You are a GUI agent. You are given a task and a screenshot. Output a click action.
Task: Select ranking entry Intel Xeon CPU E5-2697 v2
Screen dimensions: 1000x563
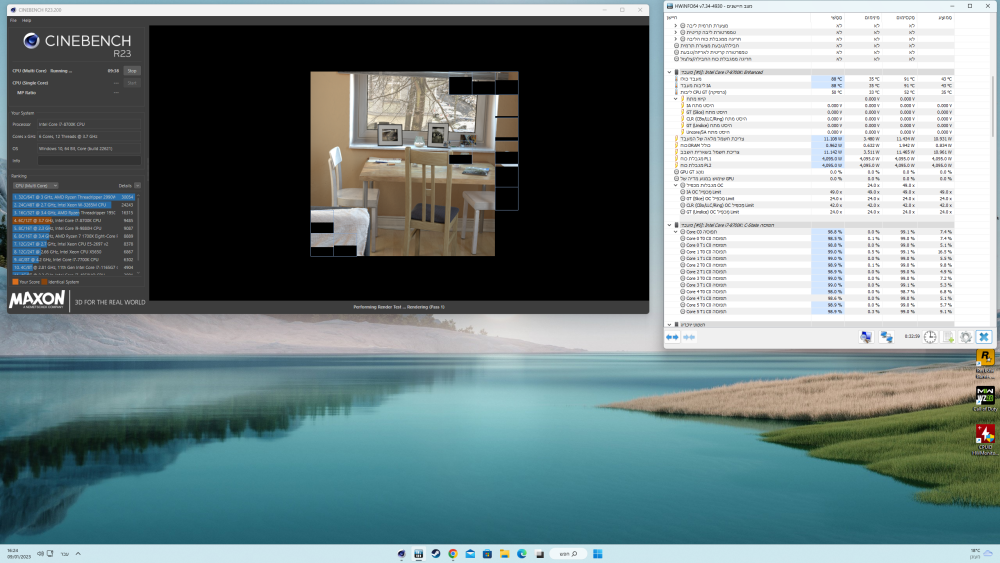click(x=73, y=244)
